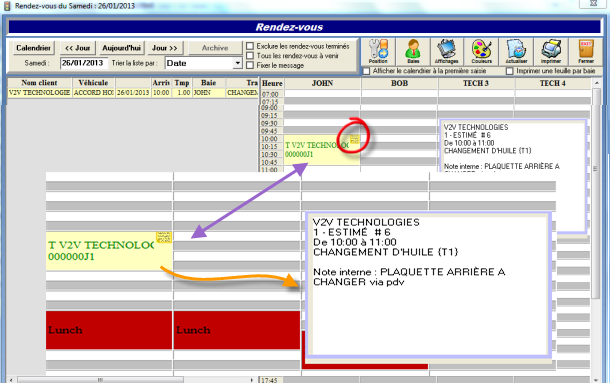The height and width of the screenshot is (383, 610).
Task: Check 'Imprimer une feuille par baie'
Action: [x=510, y=71]
